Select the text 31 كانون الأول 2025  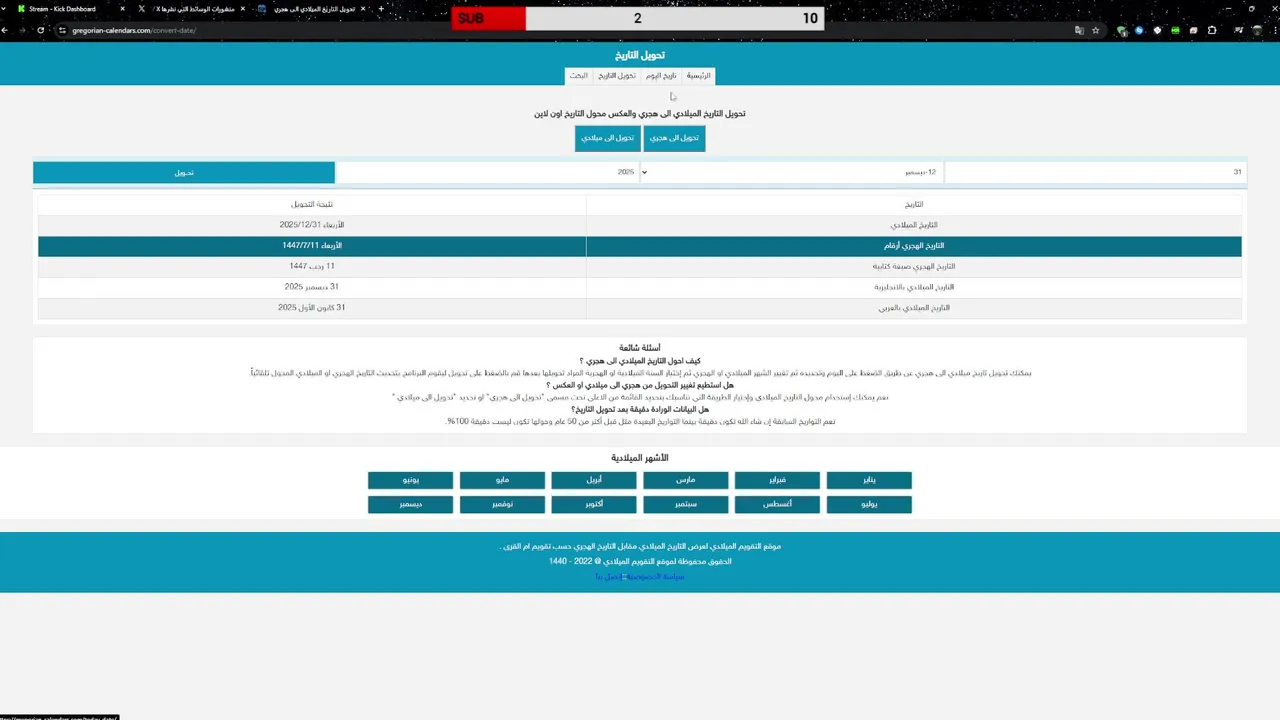(x=312, y=308)
